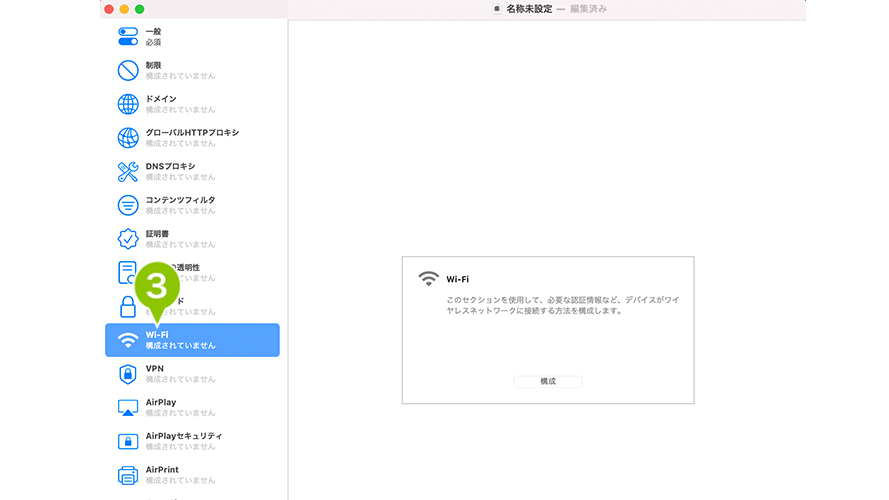This screenshot has height=500, width=889.
Task: Click the yellow minimize window button
Action: 124,9
